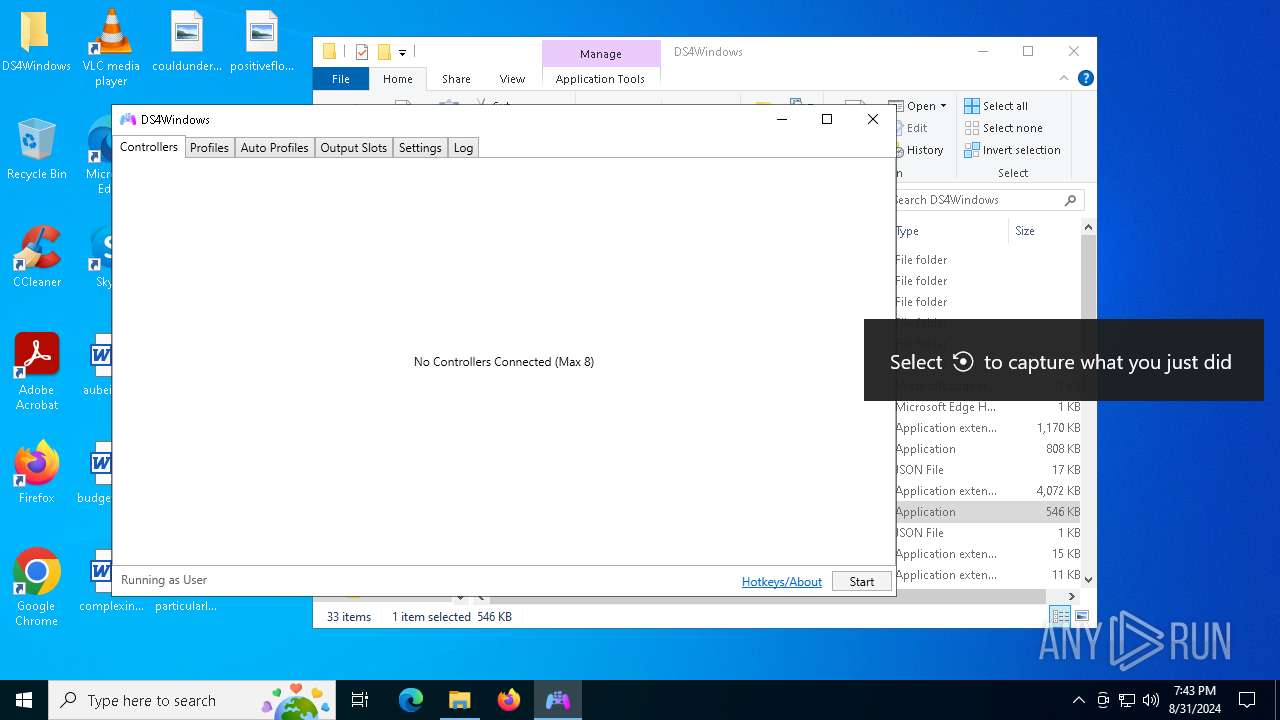
Task: Open the View ribbon tab in Explorer
Action: [512, 79]
